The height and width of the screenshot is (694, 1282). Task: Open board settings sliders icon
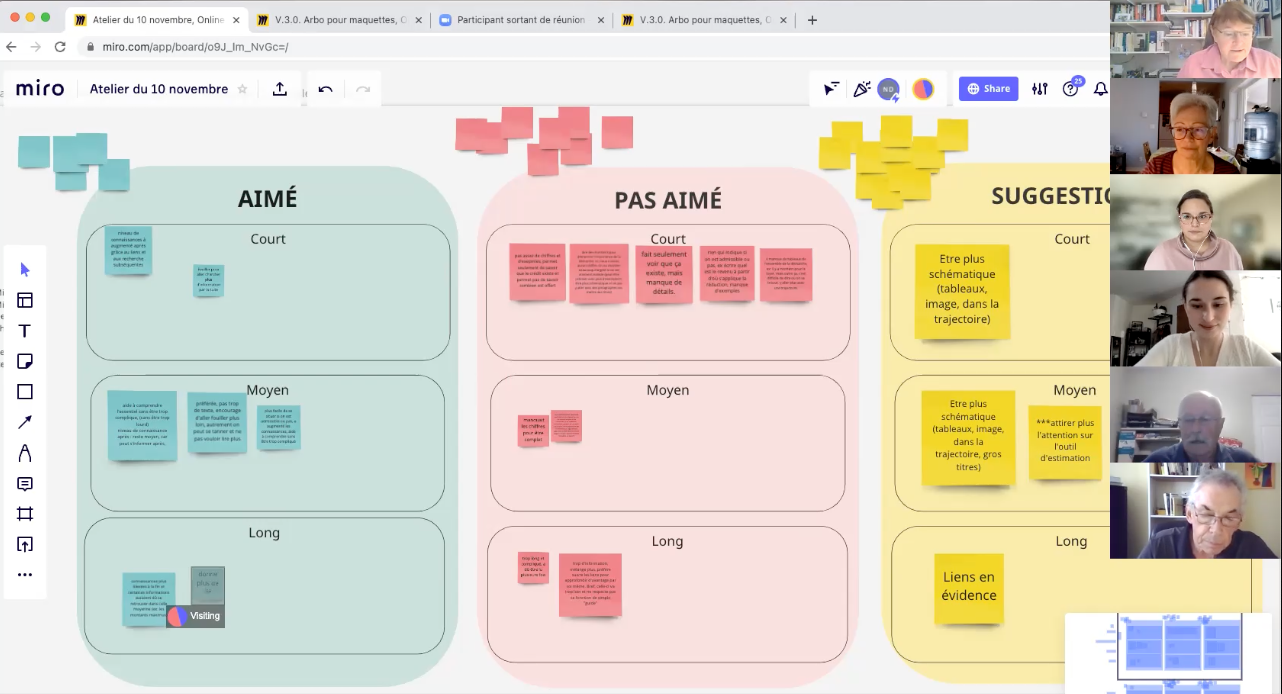pyautogui.click(x=1040, y=89)
